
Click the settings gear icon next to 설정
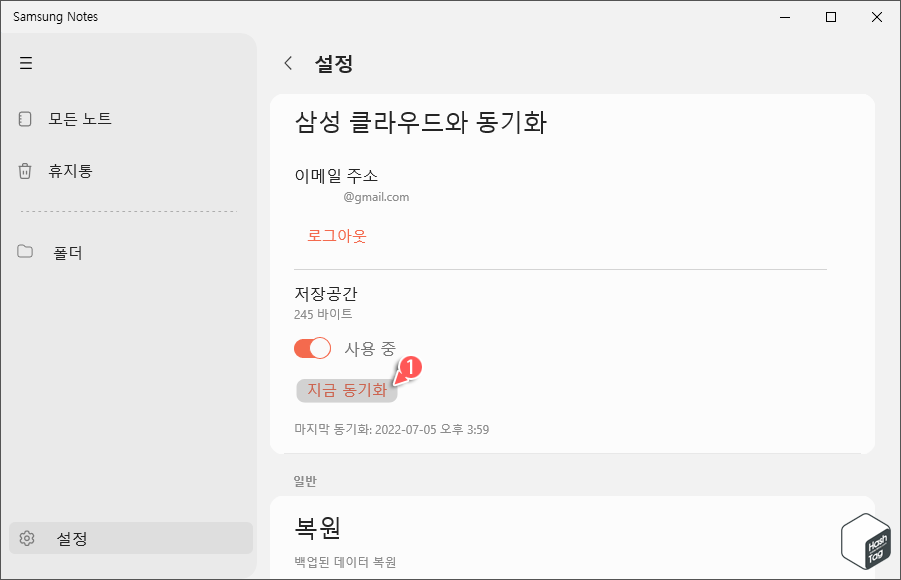[25, 537]
